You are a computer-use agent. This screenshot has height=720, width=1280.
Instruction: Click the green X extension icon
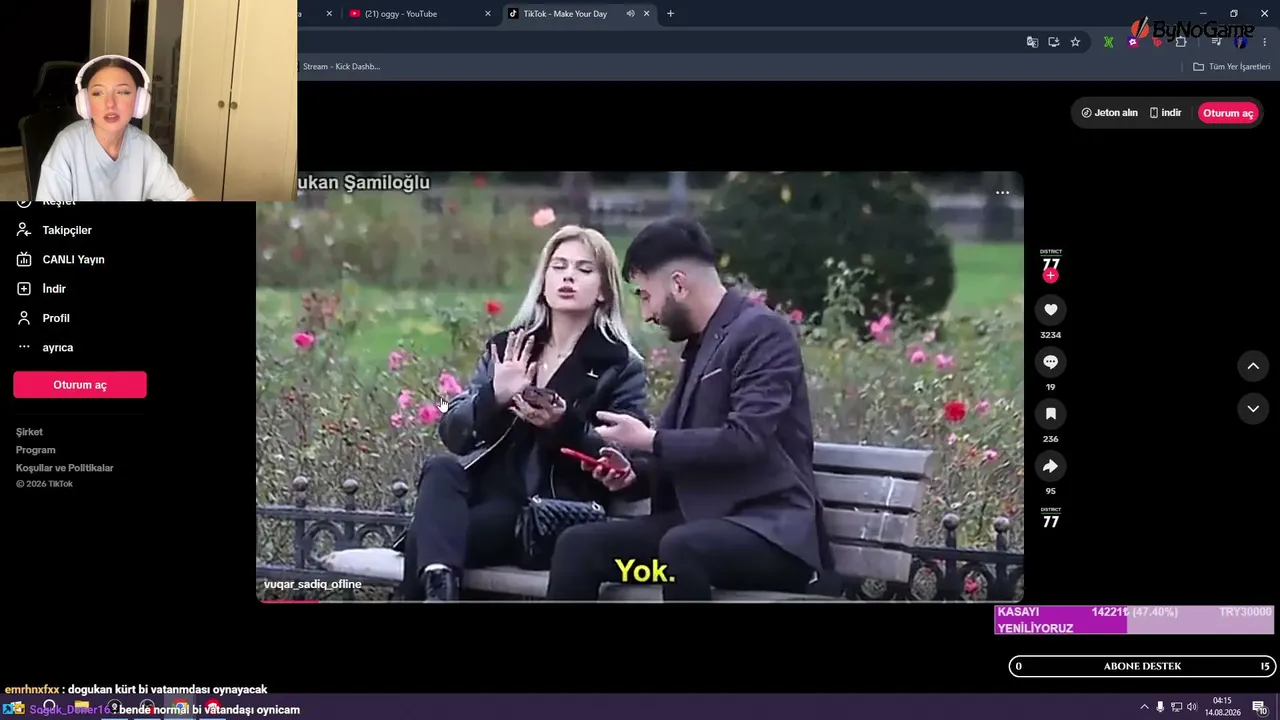click(x=1108, y=42)
